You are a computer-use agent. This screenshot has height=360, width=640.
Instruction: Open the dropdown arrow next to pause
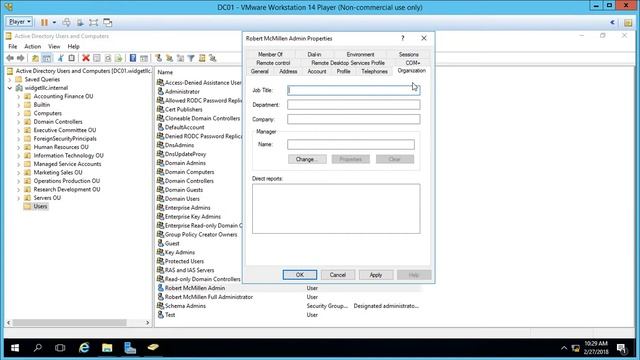coord(54,22)
